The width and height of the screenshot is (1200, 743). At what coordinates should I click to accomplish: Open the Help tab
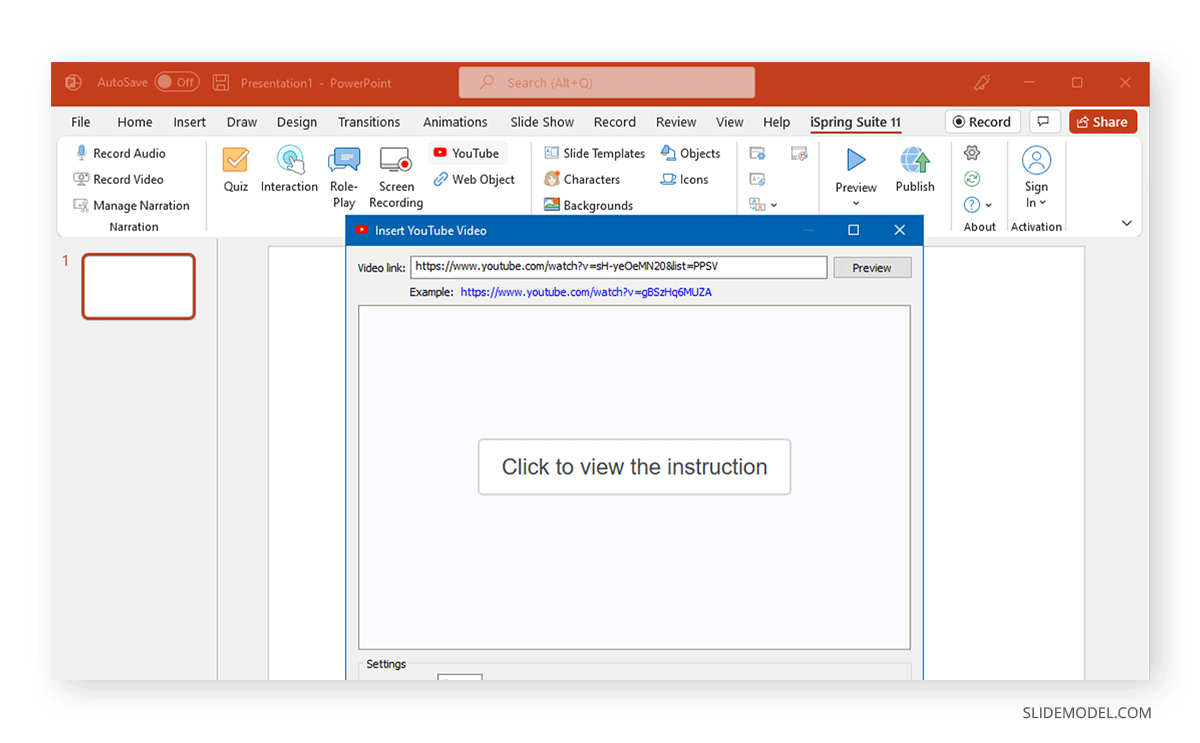(x=777, y=122)
